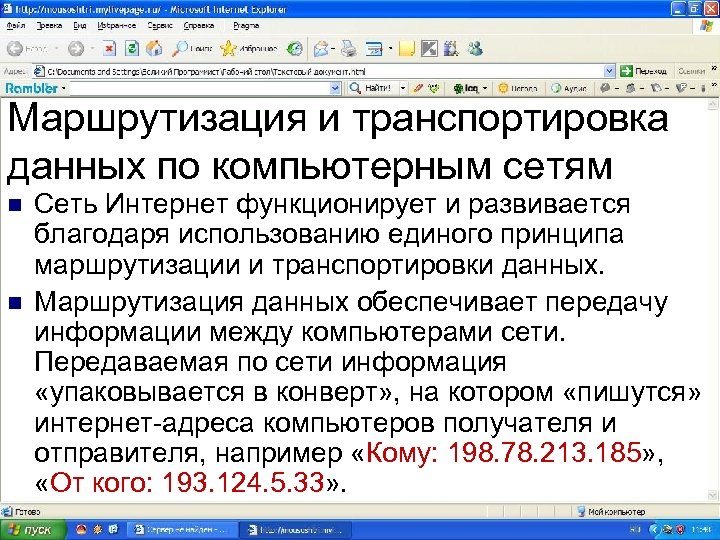Click in the Rambler search input field
720x540 pixels.
coord(199,88)
